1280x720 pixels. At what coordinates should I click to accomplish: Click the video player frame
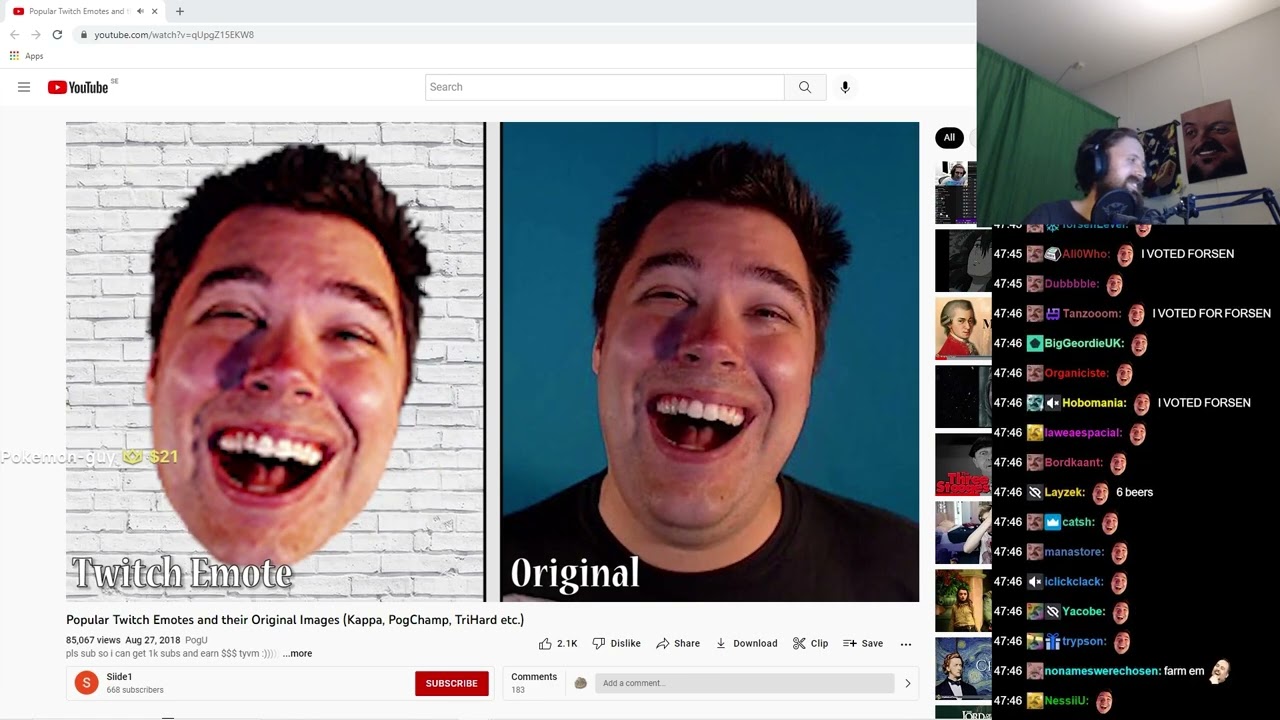[x=492, y=362]
